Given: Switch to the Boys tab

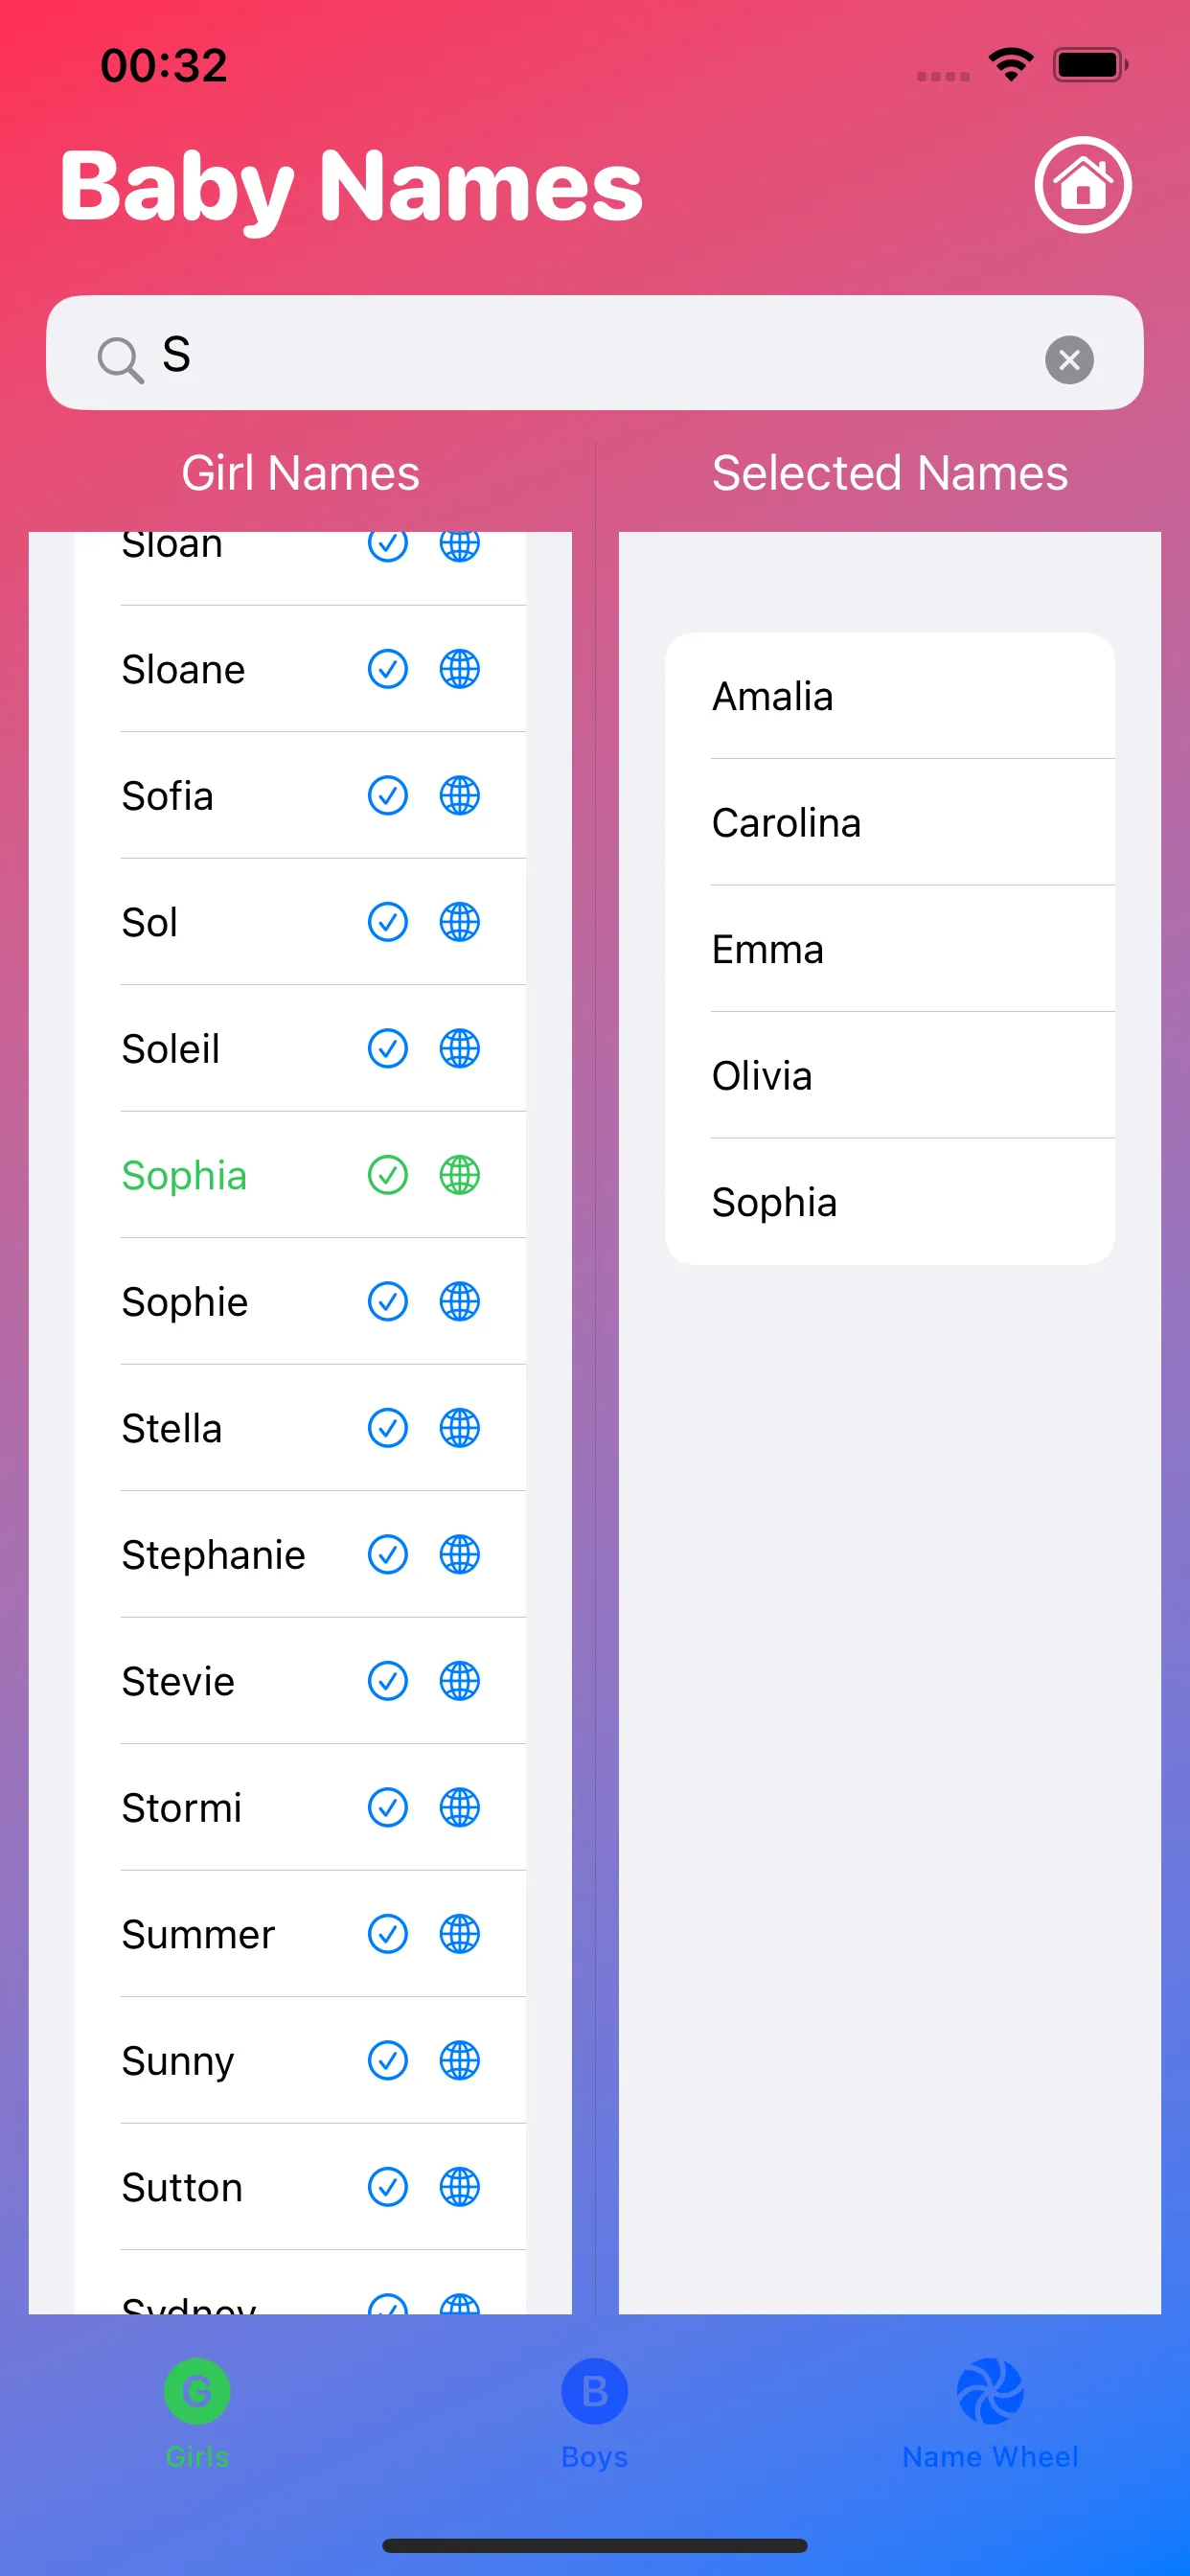Looking at the screenshot, I should (x=593, y=2410).
